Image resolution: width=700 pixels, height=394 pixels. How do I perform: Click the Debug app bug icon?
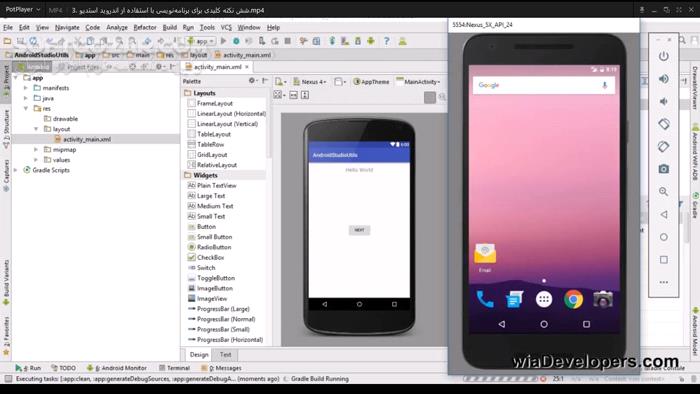point(236,41)
